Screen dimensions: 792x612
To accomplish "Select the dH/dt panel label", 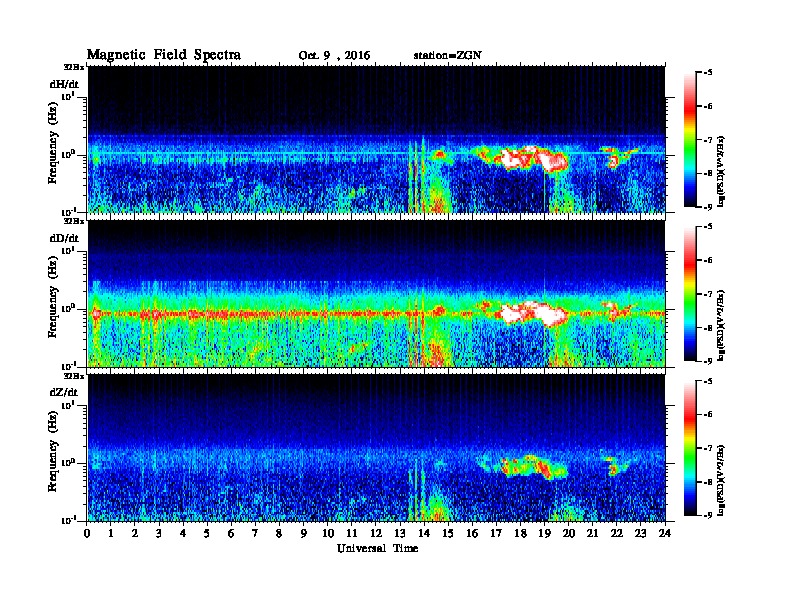I will pyautogui.click(x=64, y=84).
